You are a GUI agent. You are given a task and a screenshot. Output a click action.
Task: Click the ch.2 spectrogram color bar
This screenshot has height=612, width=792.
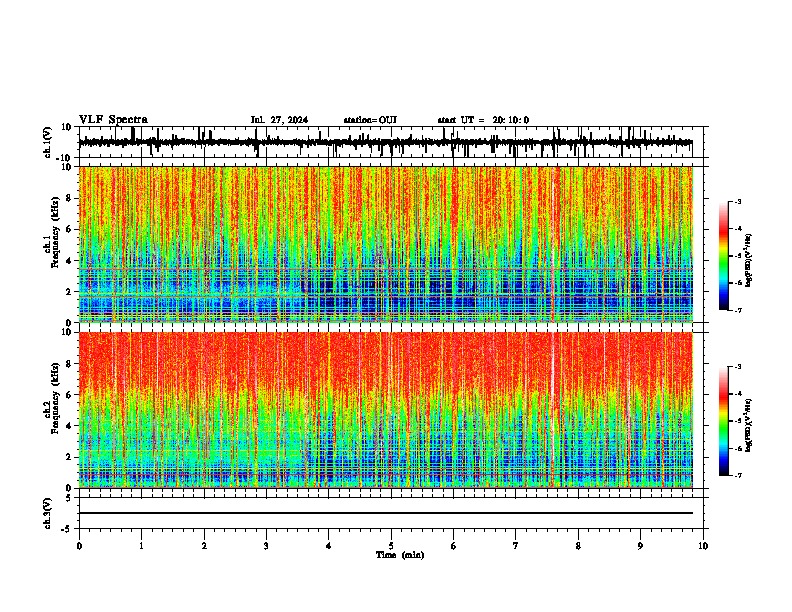coord(723,421)
